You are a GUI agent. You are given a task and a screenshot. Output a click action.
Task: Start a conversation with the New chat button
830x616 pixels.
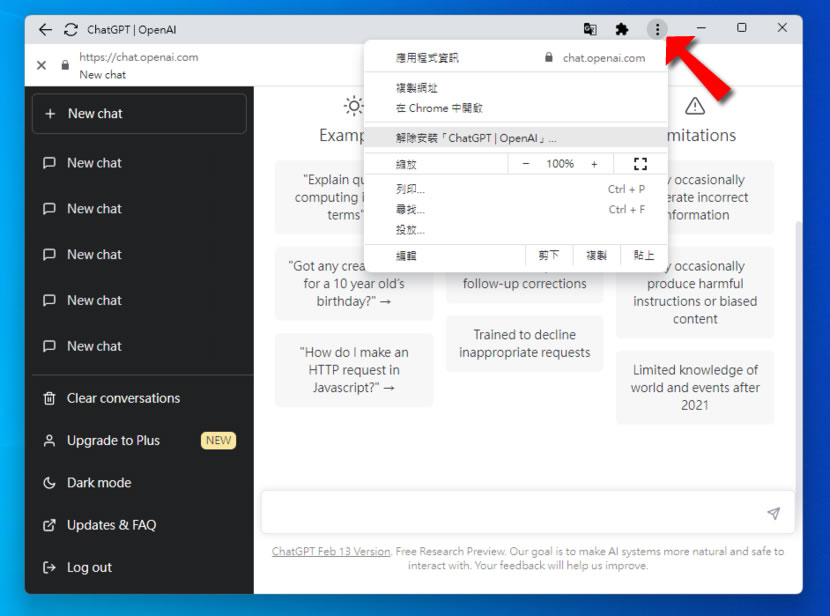[x=139, y=113]
